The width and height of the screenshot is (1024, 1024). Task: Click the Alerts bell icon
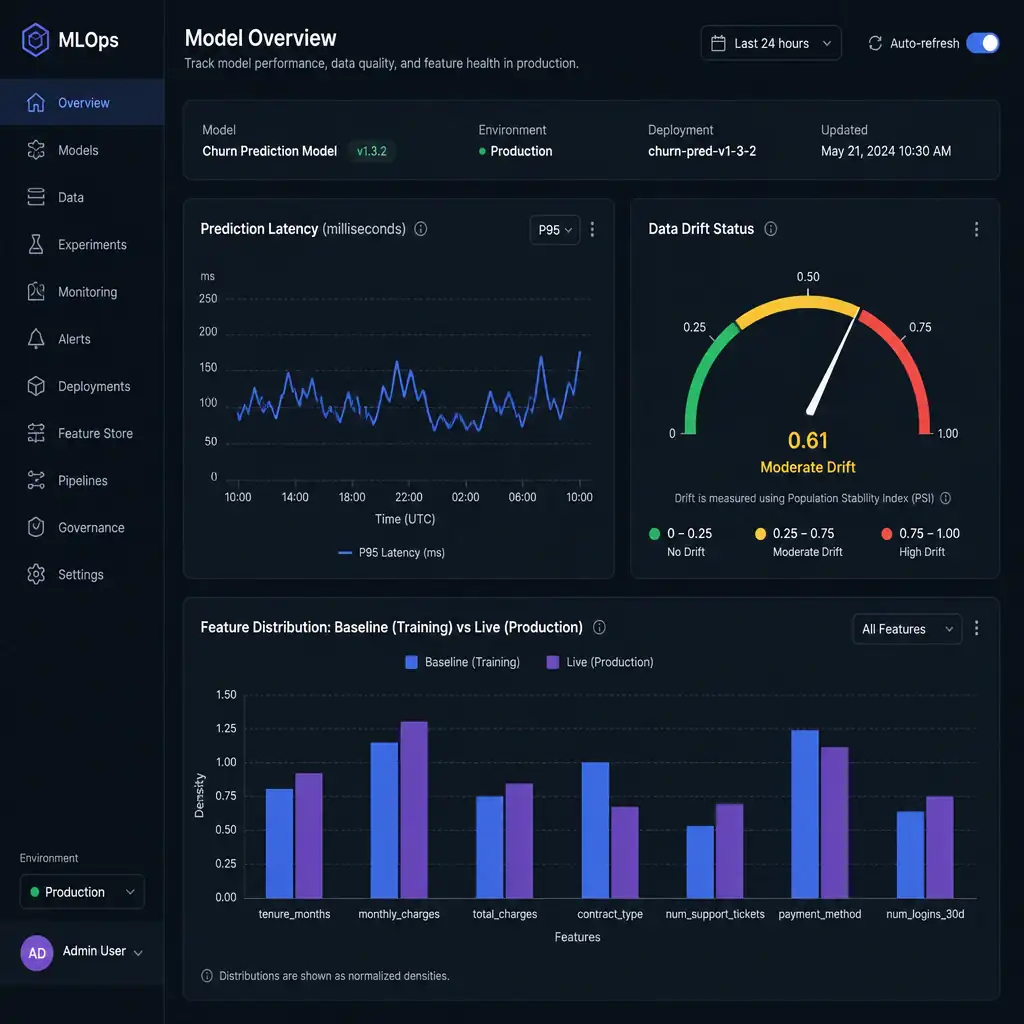tap(36, 339)
